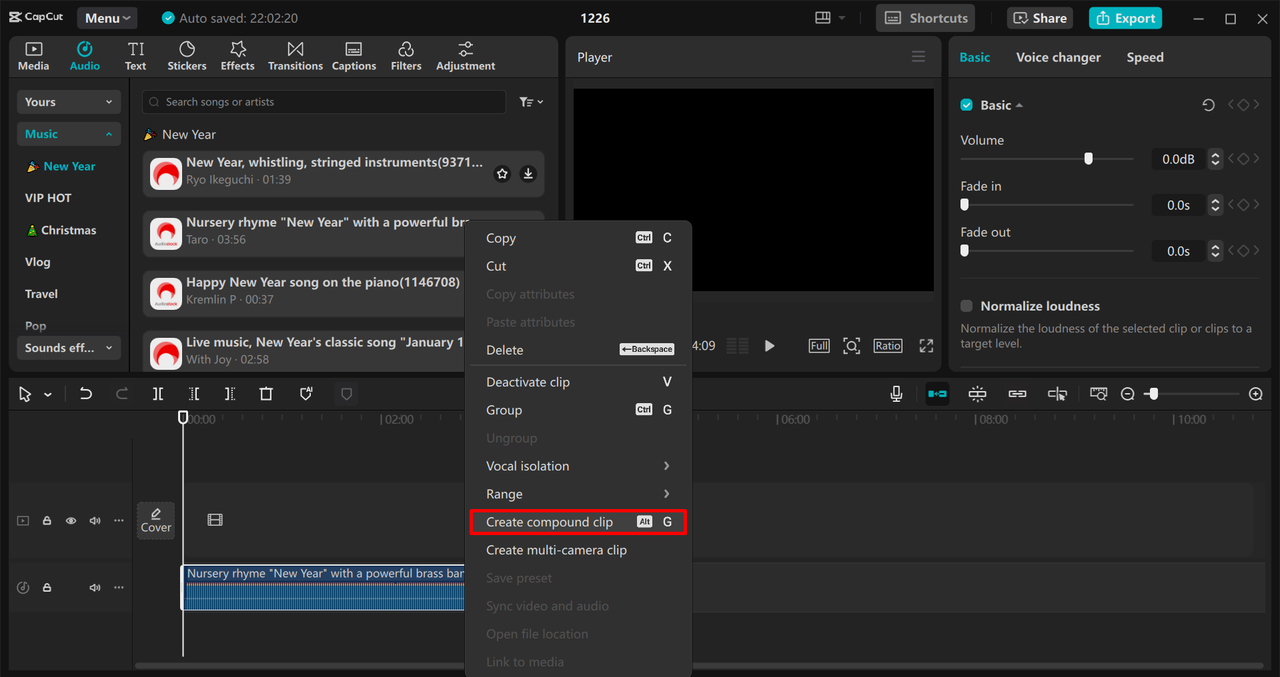This screenshot has height=677, width=1280.
Task: Open the Shortcuts button
Action: [927, 18]
